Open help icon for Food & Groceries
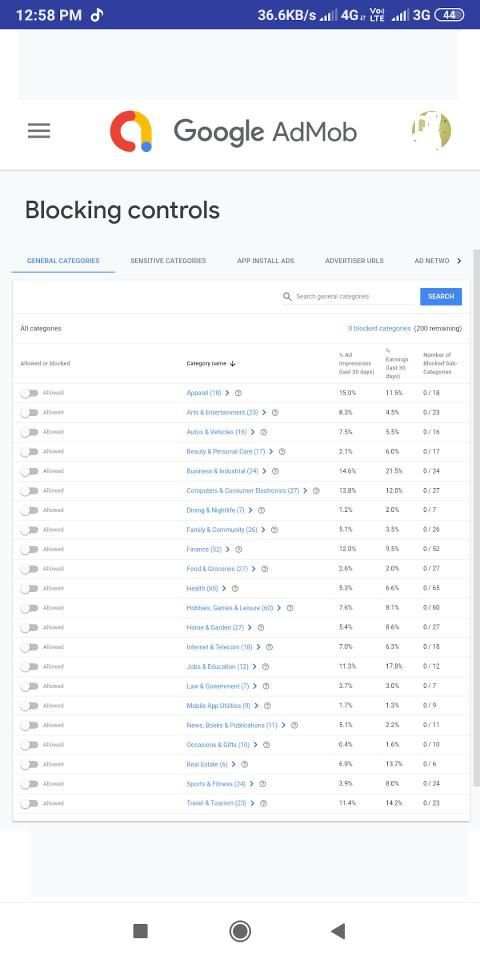 coord(264,569)
